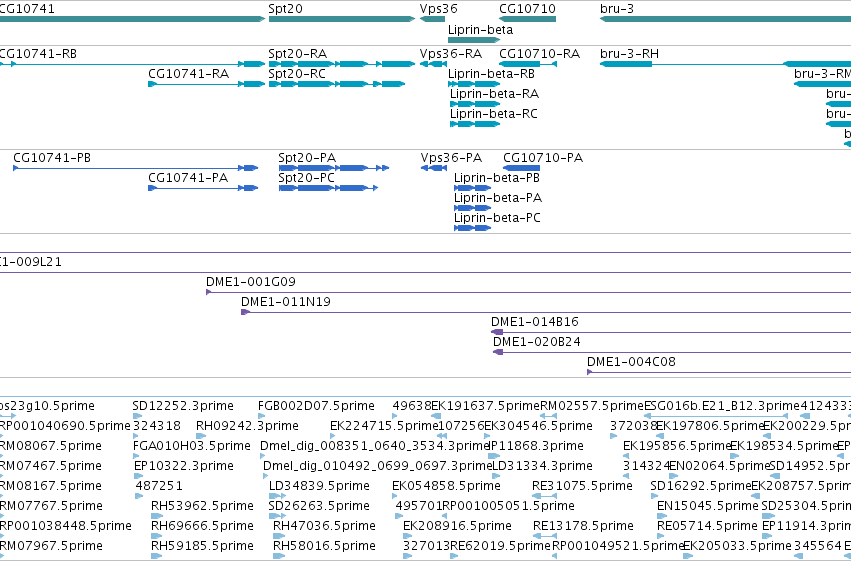Select the Liprin-beta-RB transcript label
851x561 pixels.
point(491,74)
